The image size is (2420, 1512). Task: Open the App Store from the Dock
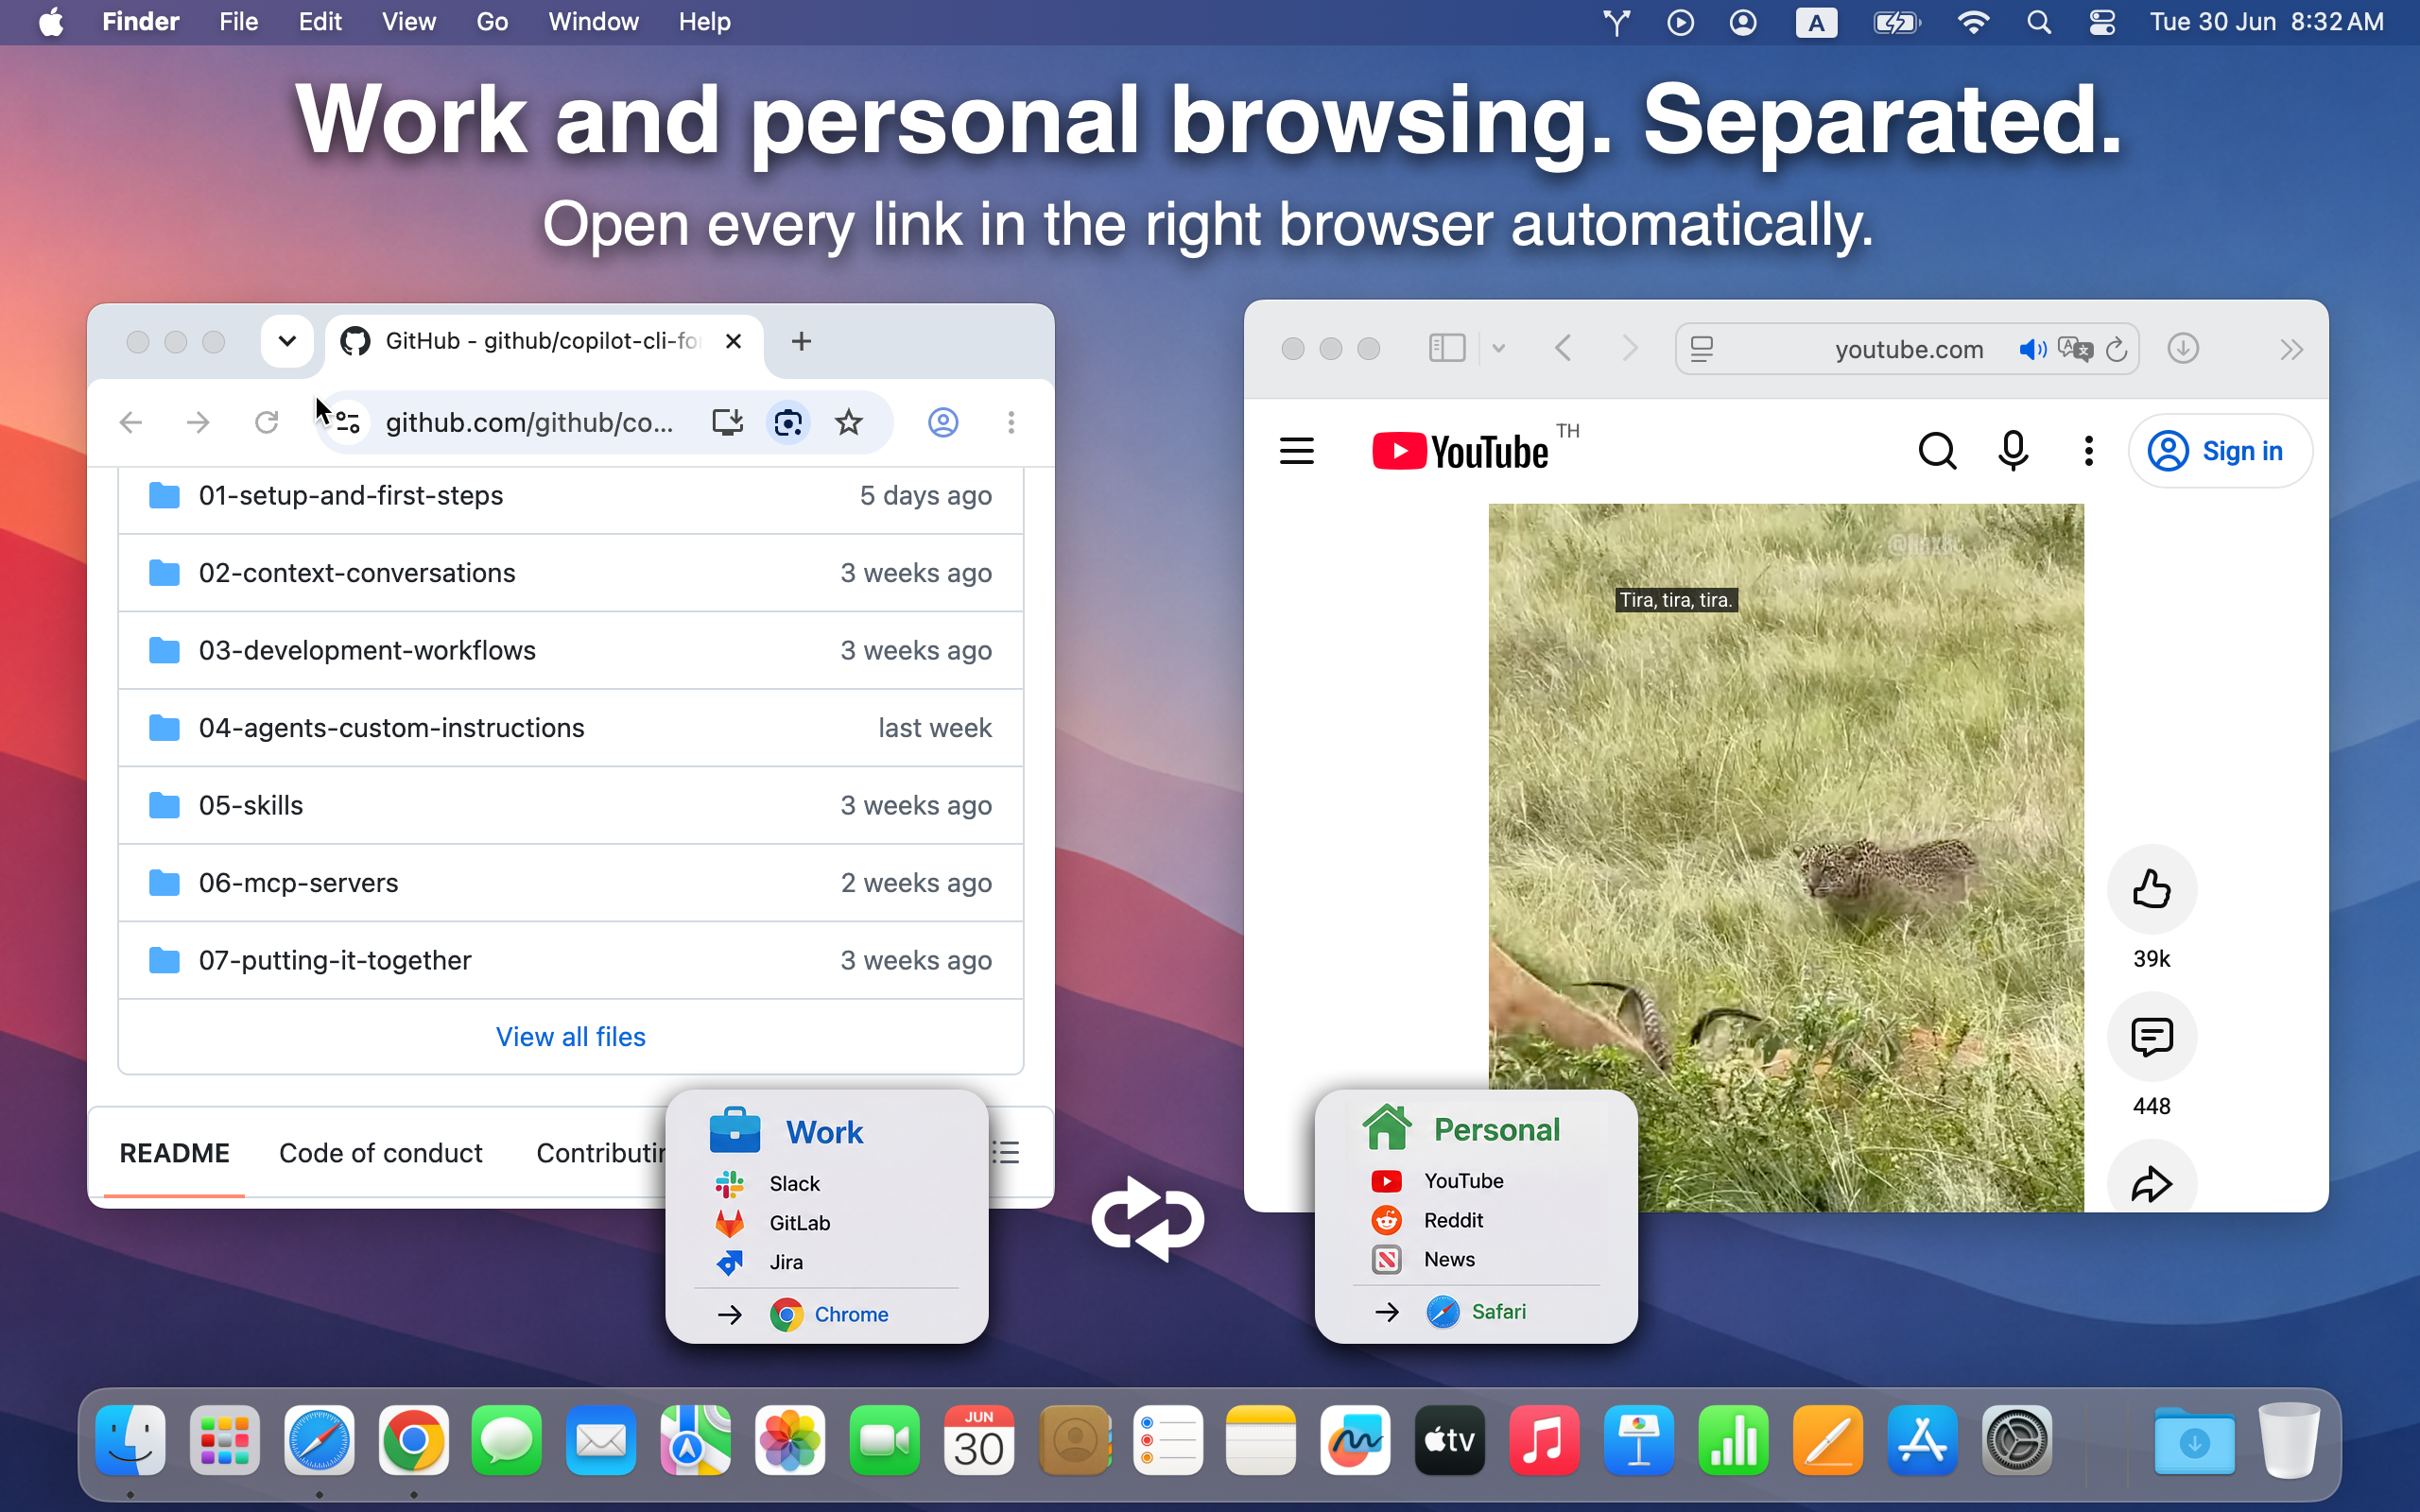coord(1922,1441)
